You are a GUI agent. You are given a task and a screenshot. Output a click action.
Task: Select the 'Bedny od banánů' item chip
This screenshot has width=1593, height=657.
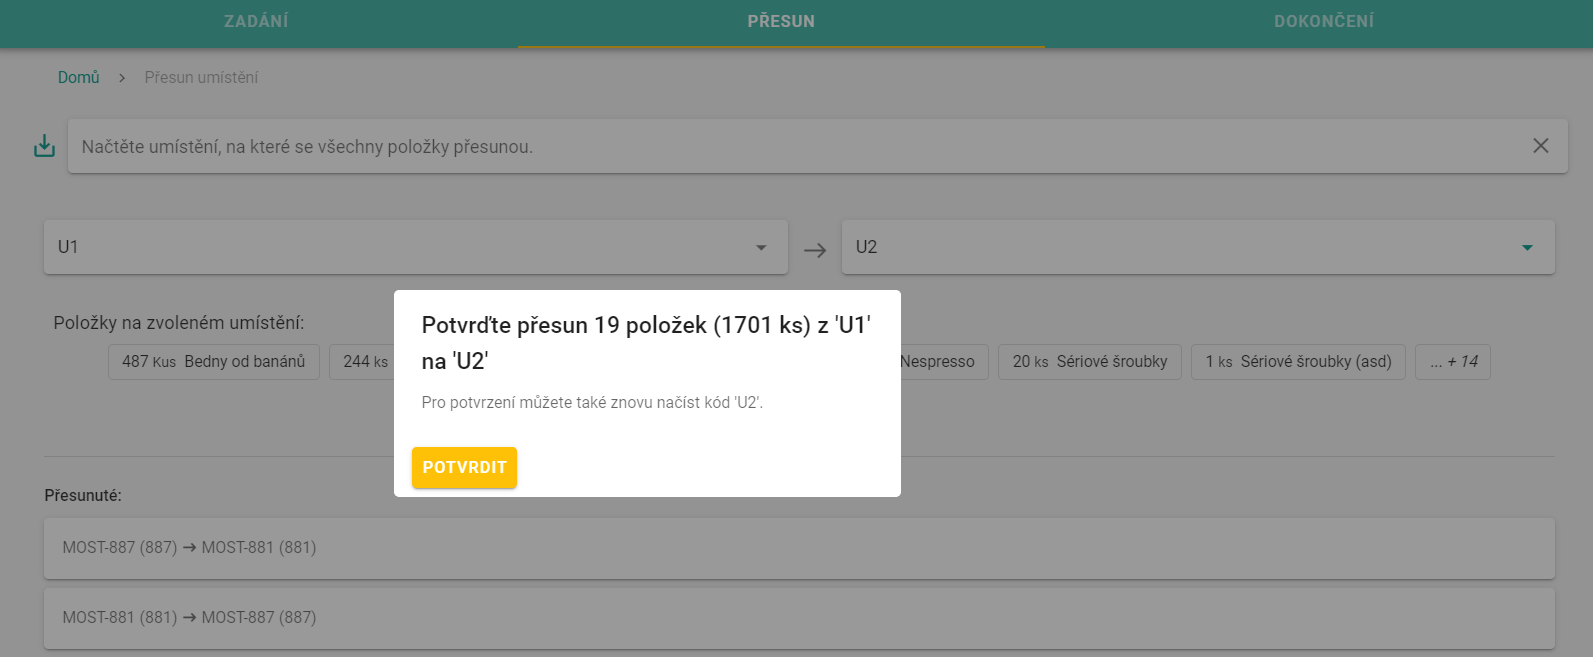[x=213, y=362]
